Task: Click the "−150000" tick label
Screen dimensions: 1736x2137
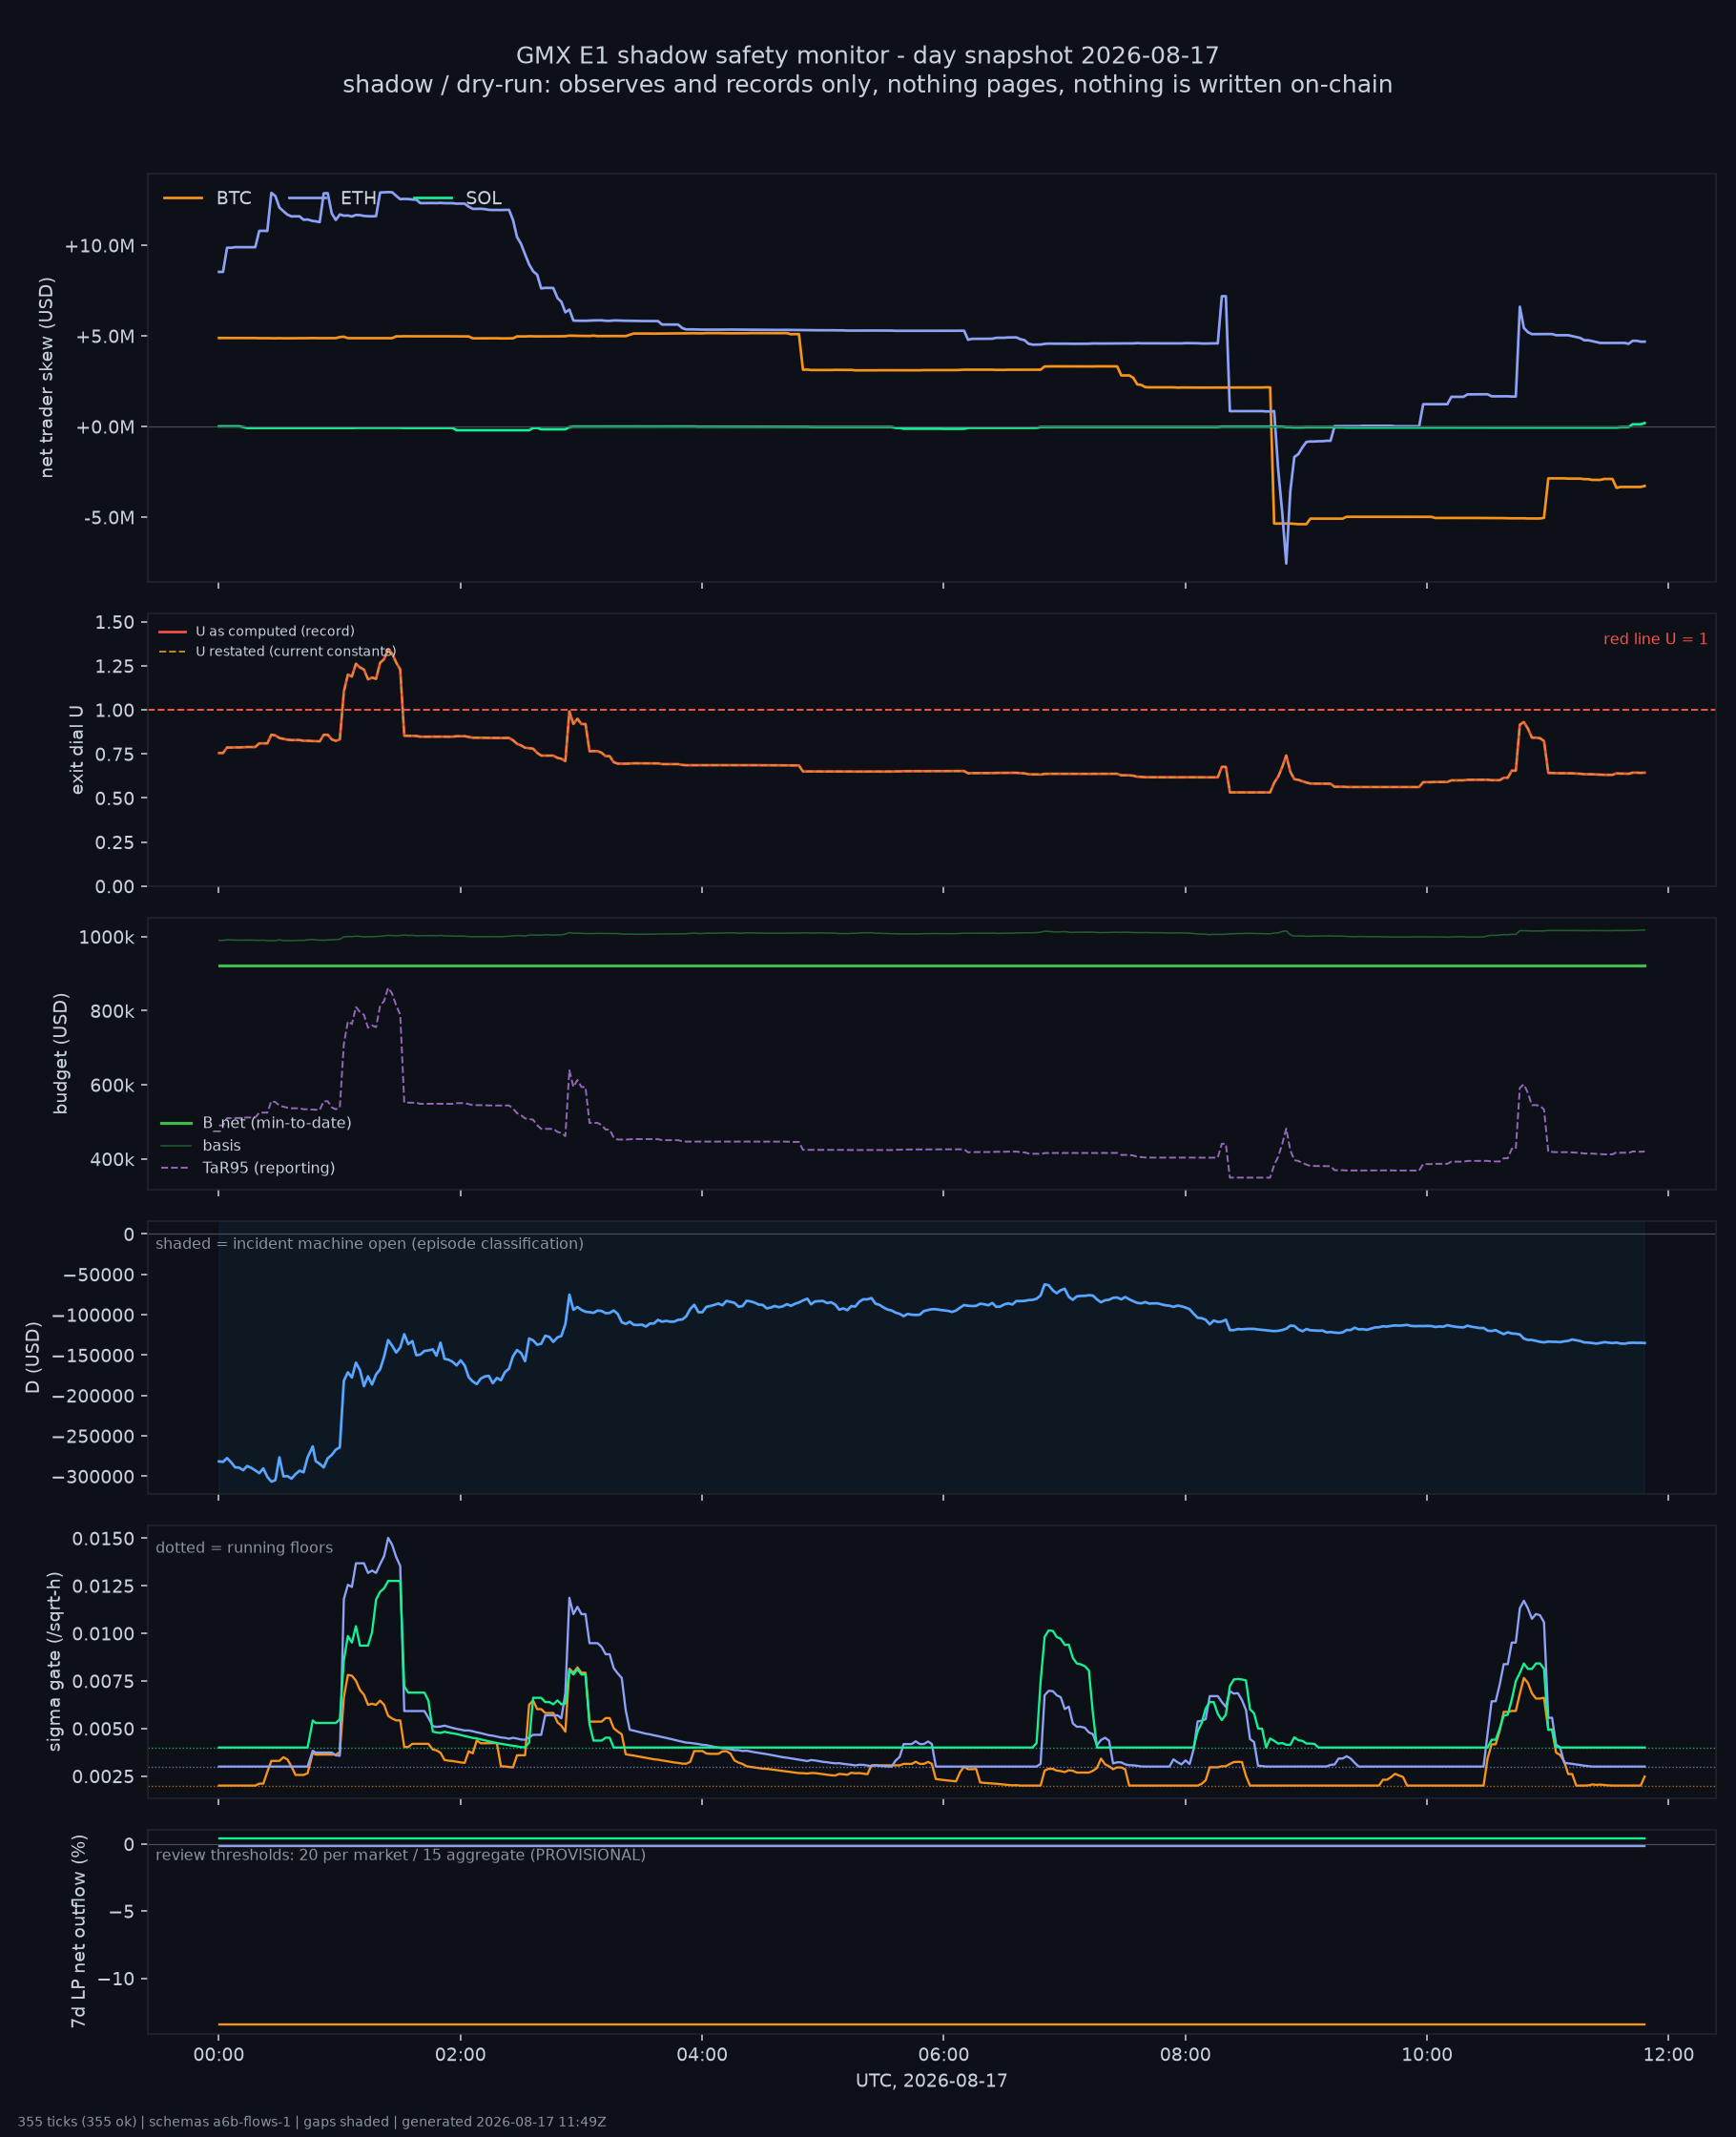Action: 95,1355
